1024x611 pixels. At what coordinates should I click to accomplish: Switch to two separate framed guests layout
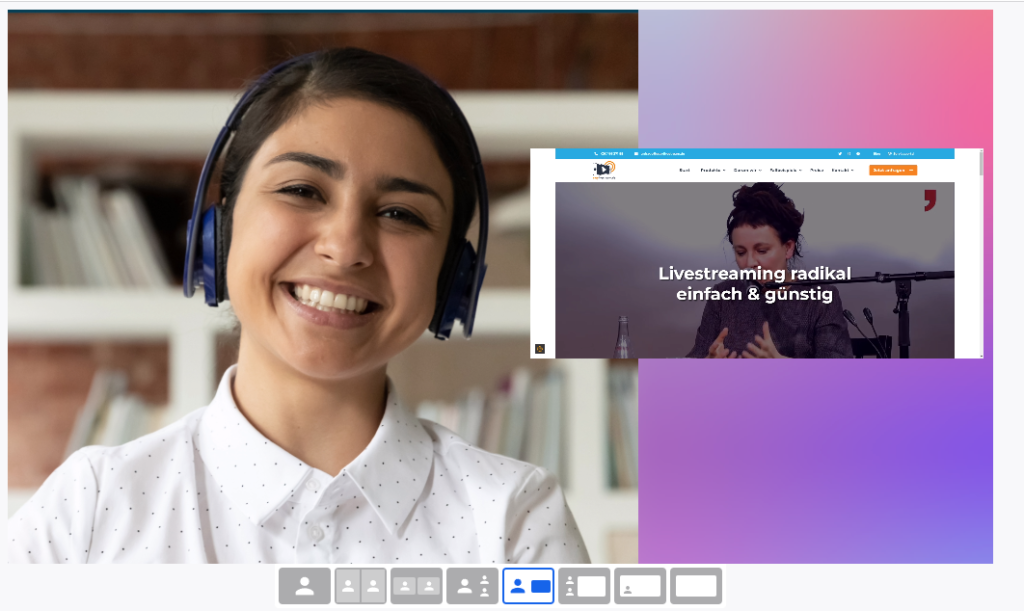tap(416, 586)
